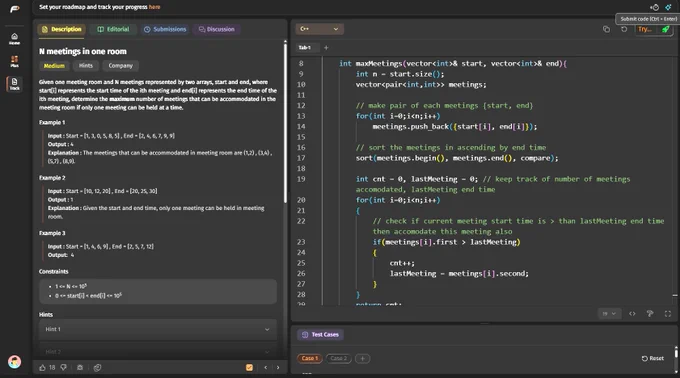Select test Case 1
This screenshot has height=378, width=680.
click(x=310, y=358)
